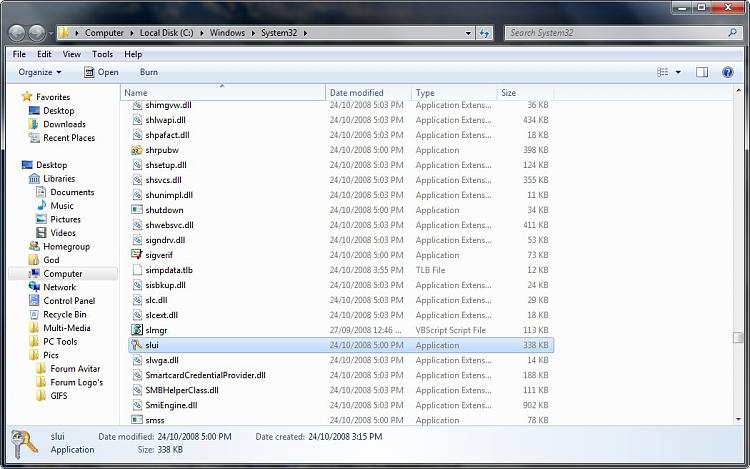Image resolution: width=750 pixels, height=469 pixels.
Task: Click the Videos film icon
Action: point(42,233)
